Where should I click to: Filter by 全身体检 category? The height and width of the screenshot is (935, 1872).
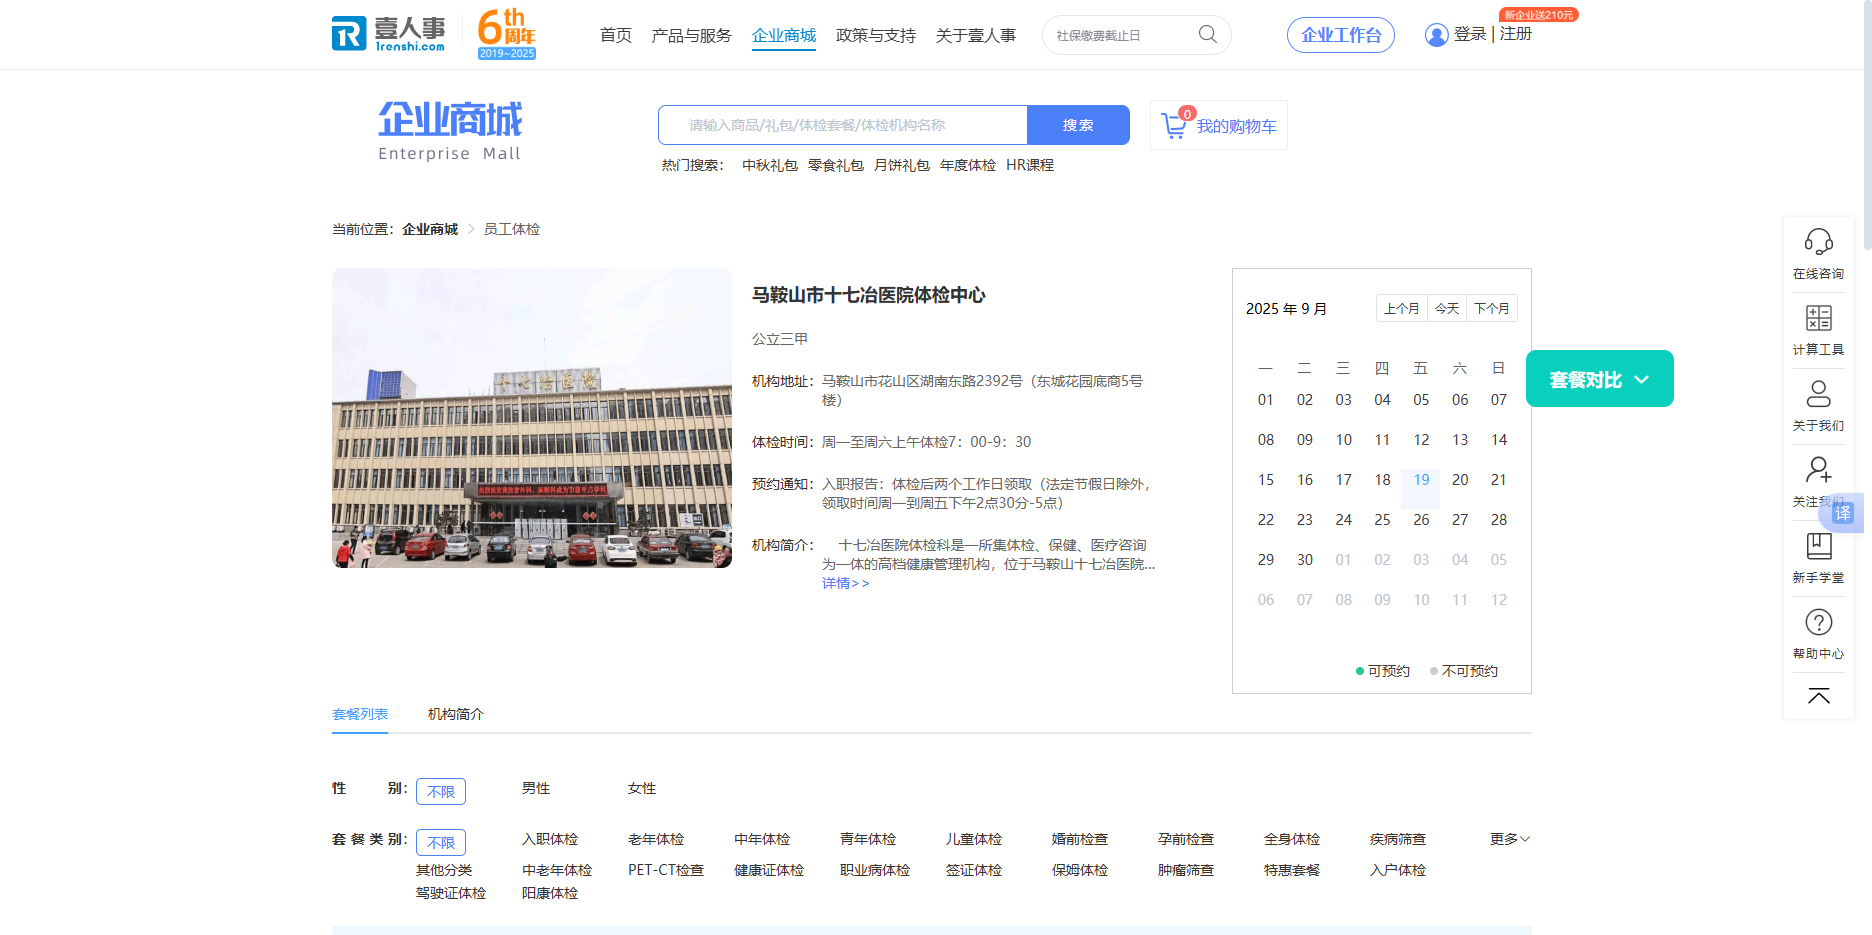(1292, 839)
